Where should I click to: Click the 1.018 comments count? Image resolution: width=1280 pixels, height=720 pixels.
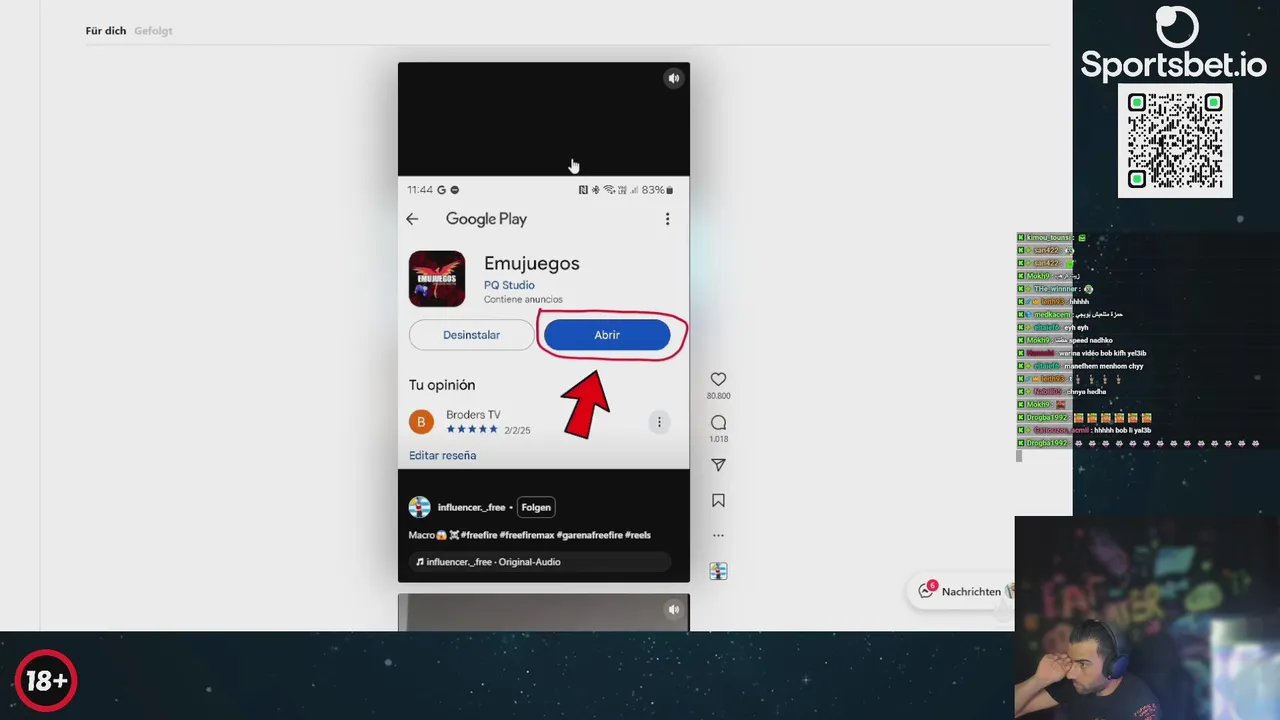[718, 439]
